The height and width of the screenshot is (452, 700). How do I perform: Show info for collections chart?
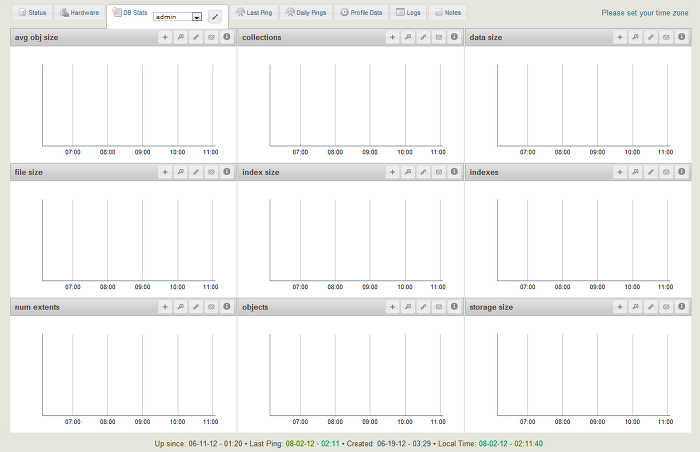[454, 37]
